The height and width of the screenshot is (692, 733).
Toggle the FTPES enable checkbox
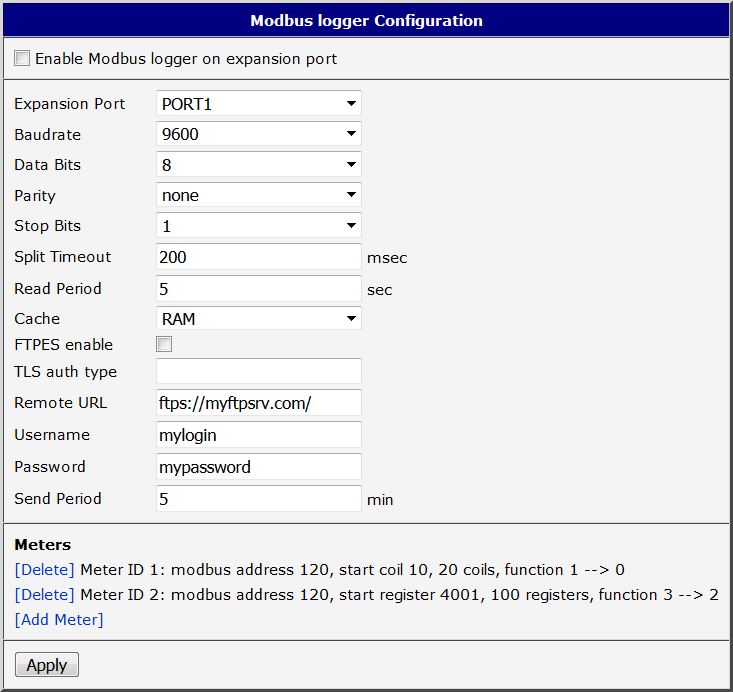coord(164,344)
